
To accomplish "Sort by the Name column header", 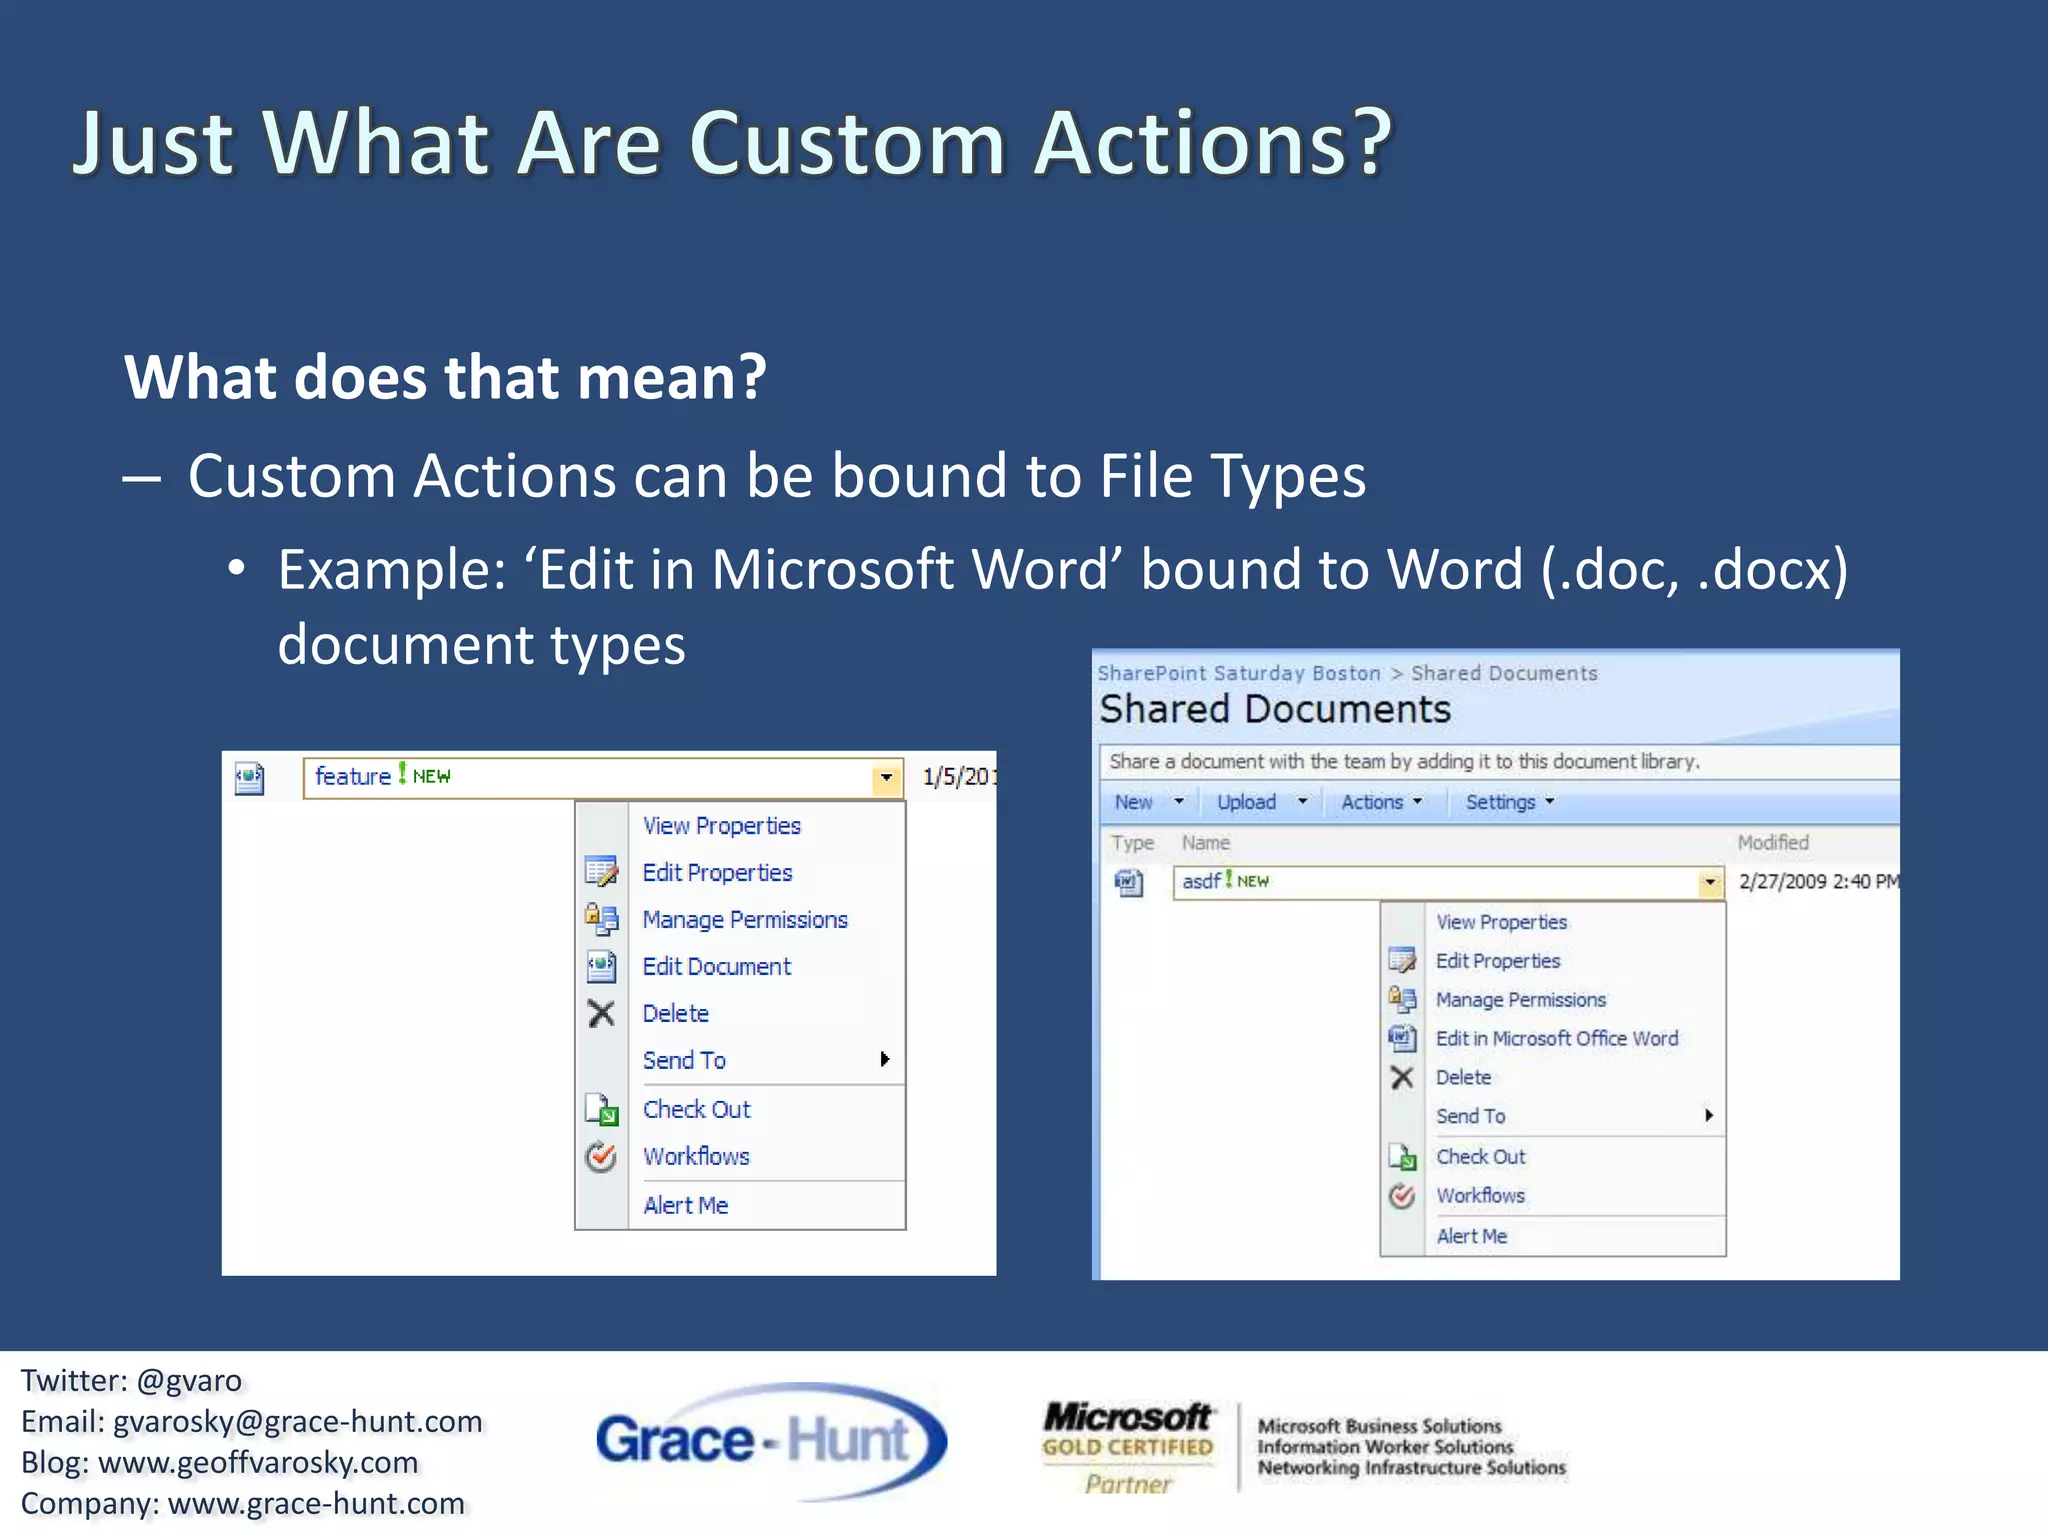I will click(x=1205, y=843).
